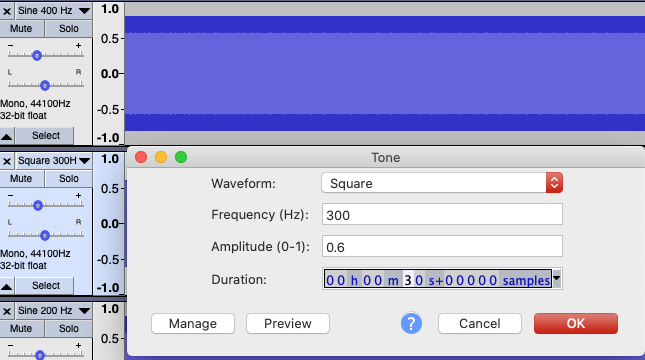The height and width of the screenshot is (360, 645).
Task: Click Select on Square 300H track
Action: [x=45, y=286]
